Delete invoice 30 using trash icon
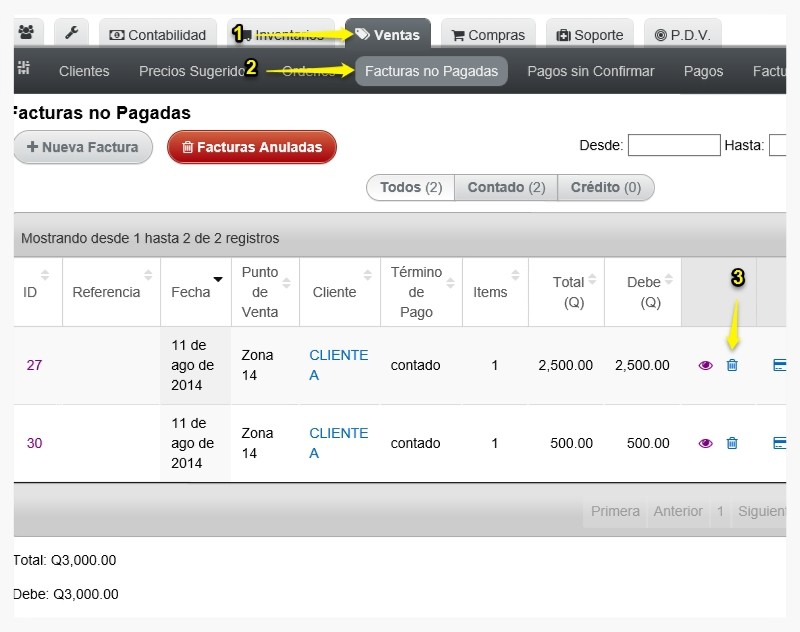 click(x=732, y=443)
